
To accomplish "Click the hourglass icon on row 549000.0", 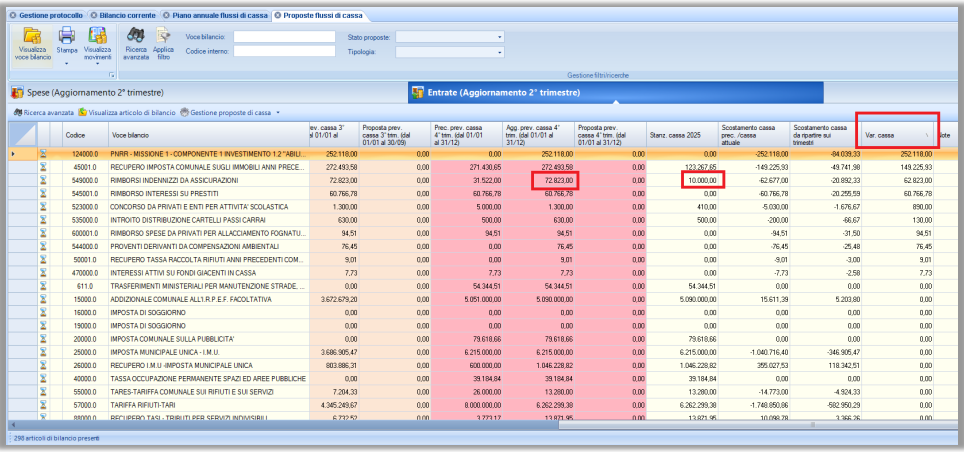I will point(44,180).
